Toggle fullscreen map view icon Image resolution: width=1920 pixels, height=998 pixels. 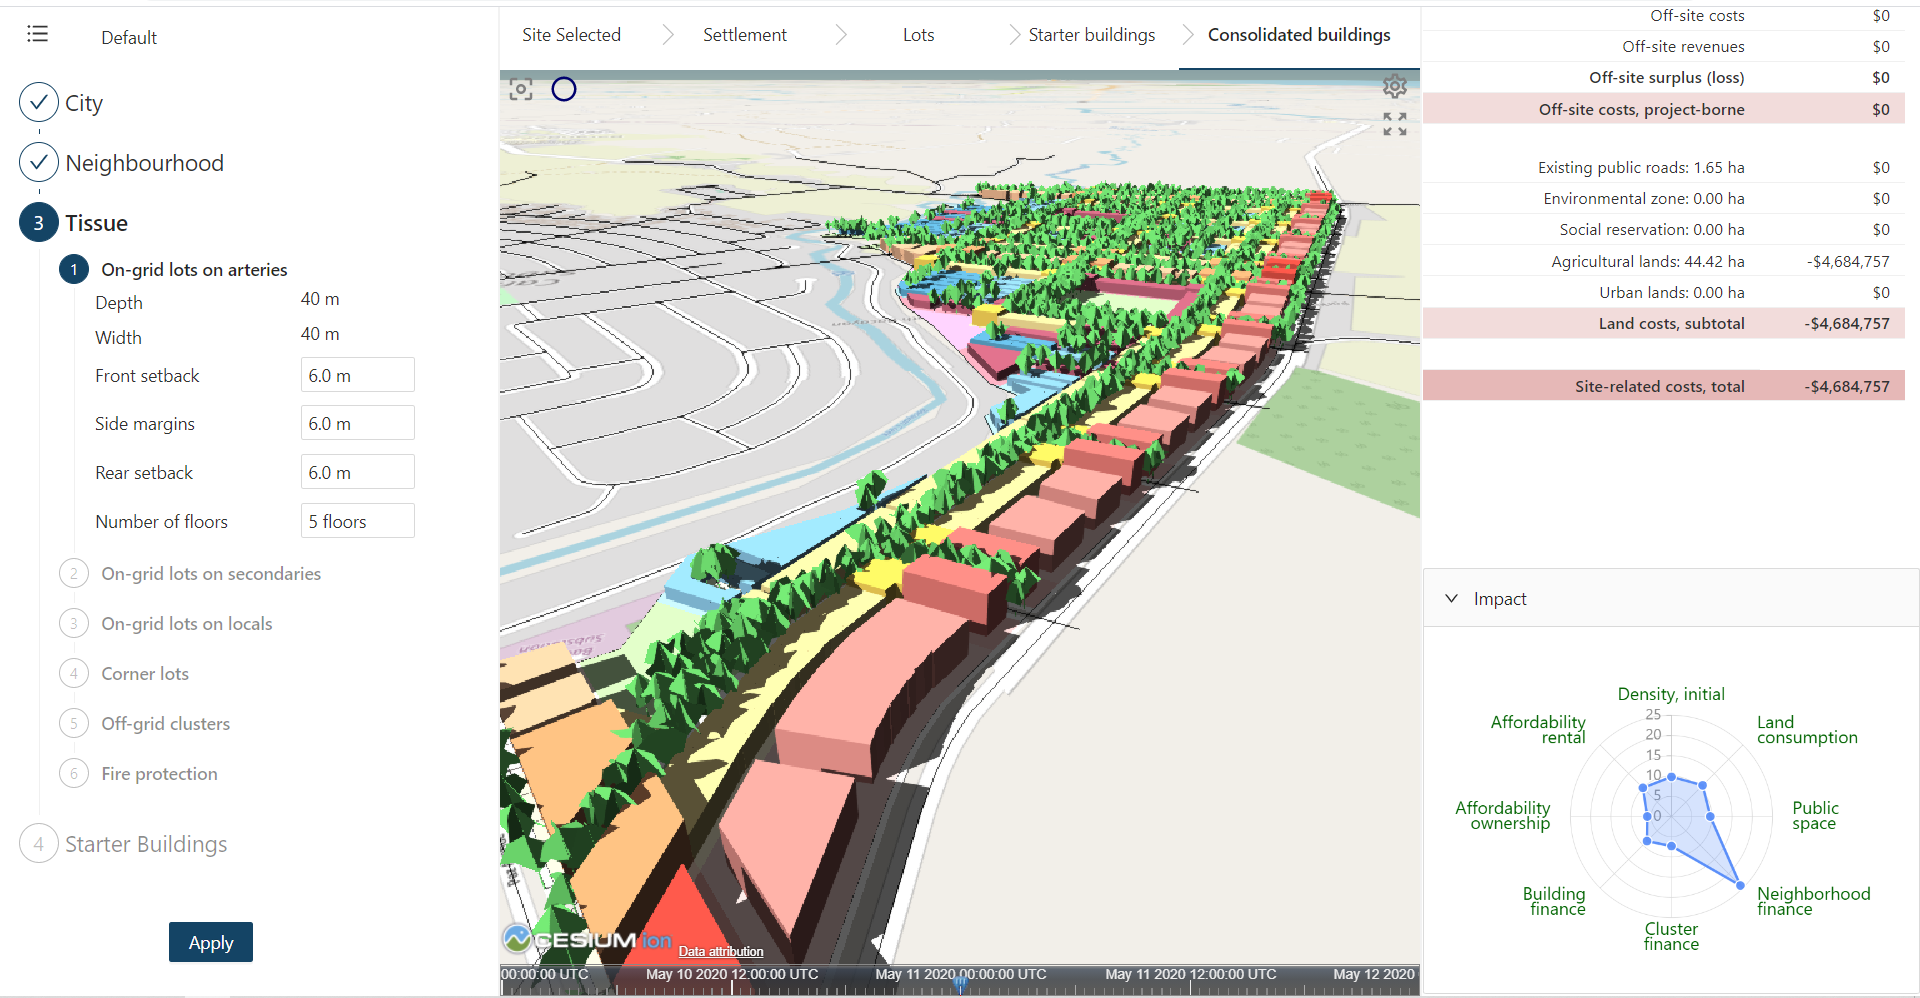click(x=1395, y=124)
